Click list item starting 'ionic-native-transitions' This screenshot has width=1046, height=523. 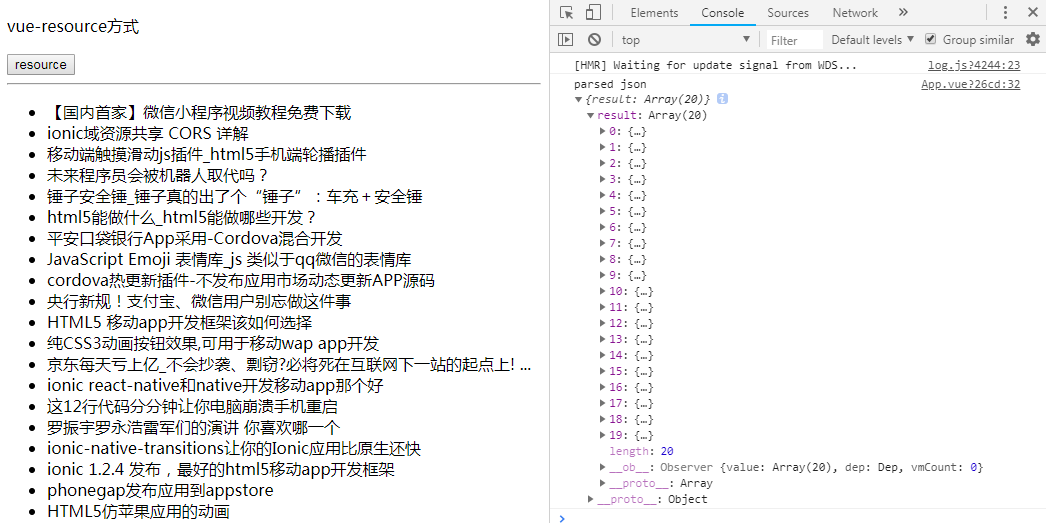coord(234,448)
